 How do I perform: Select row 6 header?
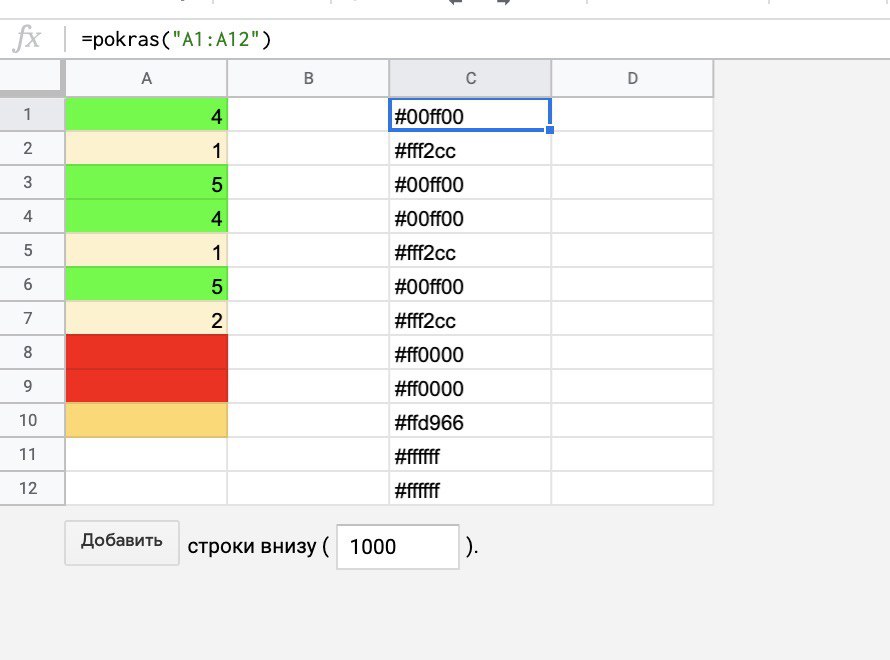pyautogui.click(x=32, y=285)
